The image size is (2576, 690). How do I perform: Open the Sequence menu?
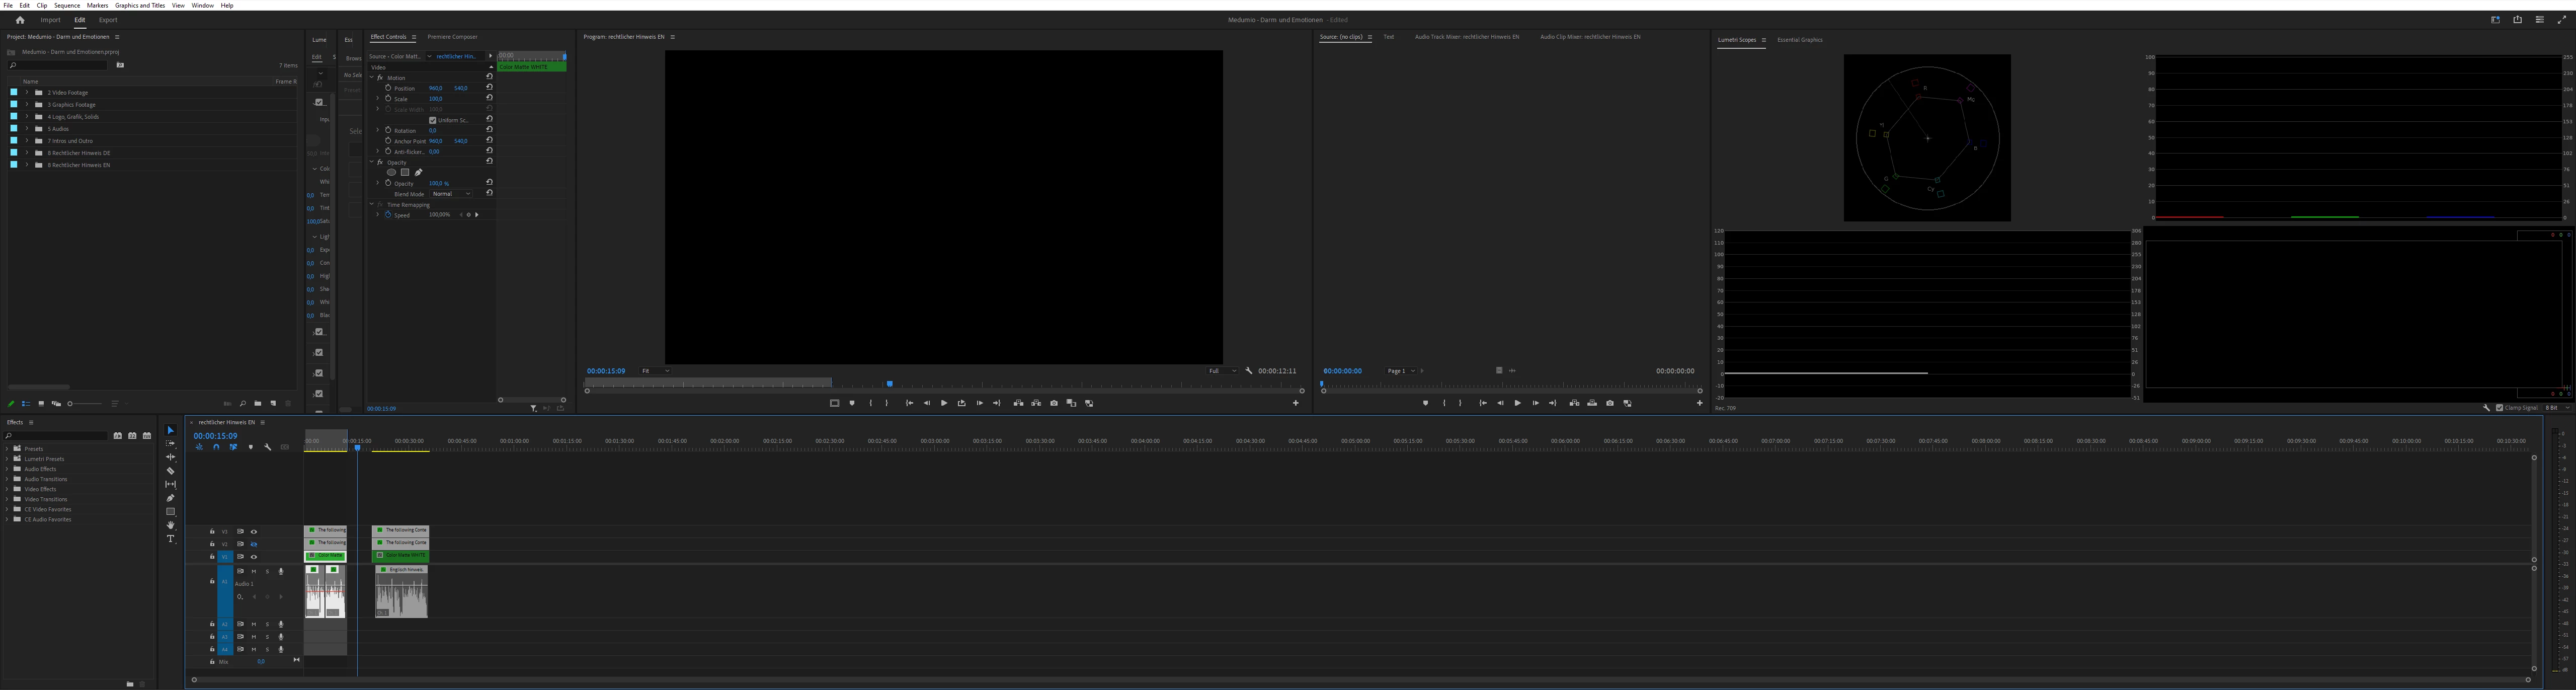pyautogui.click(x=67, y=5)
